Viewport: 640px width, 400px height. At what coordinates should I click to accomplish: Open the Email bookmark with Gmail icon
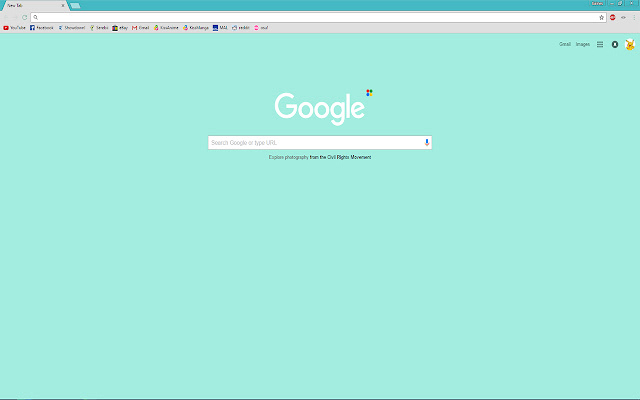tap(140, 28)
